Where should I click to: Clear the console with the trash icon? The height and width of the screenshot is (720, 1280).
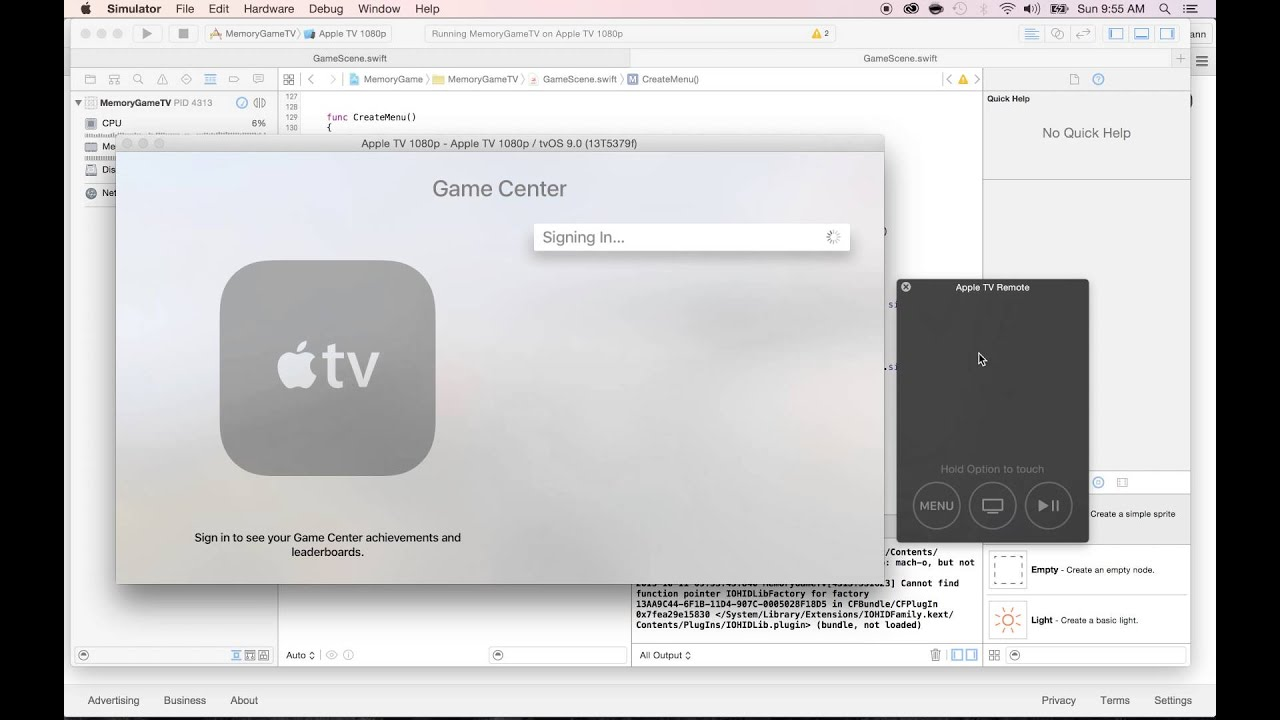(x=936, y=655)
